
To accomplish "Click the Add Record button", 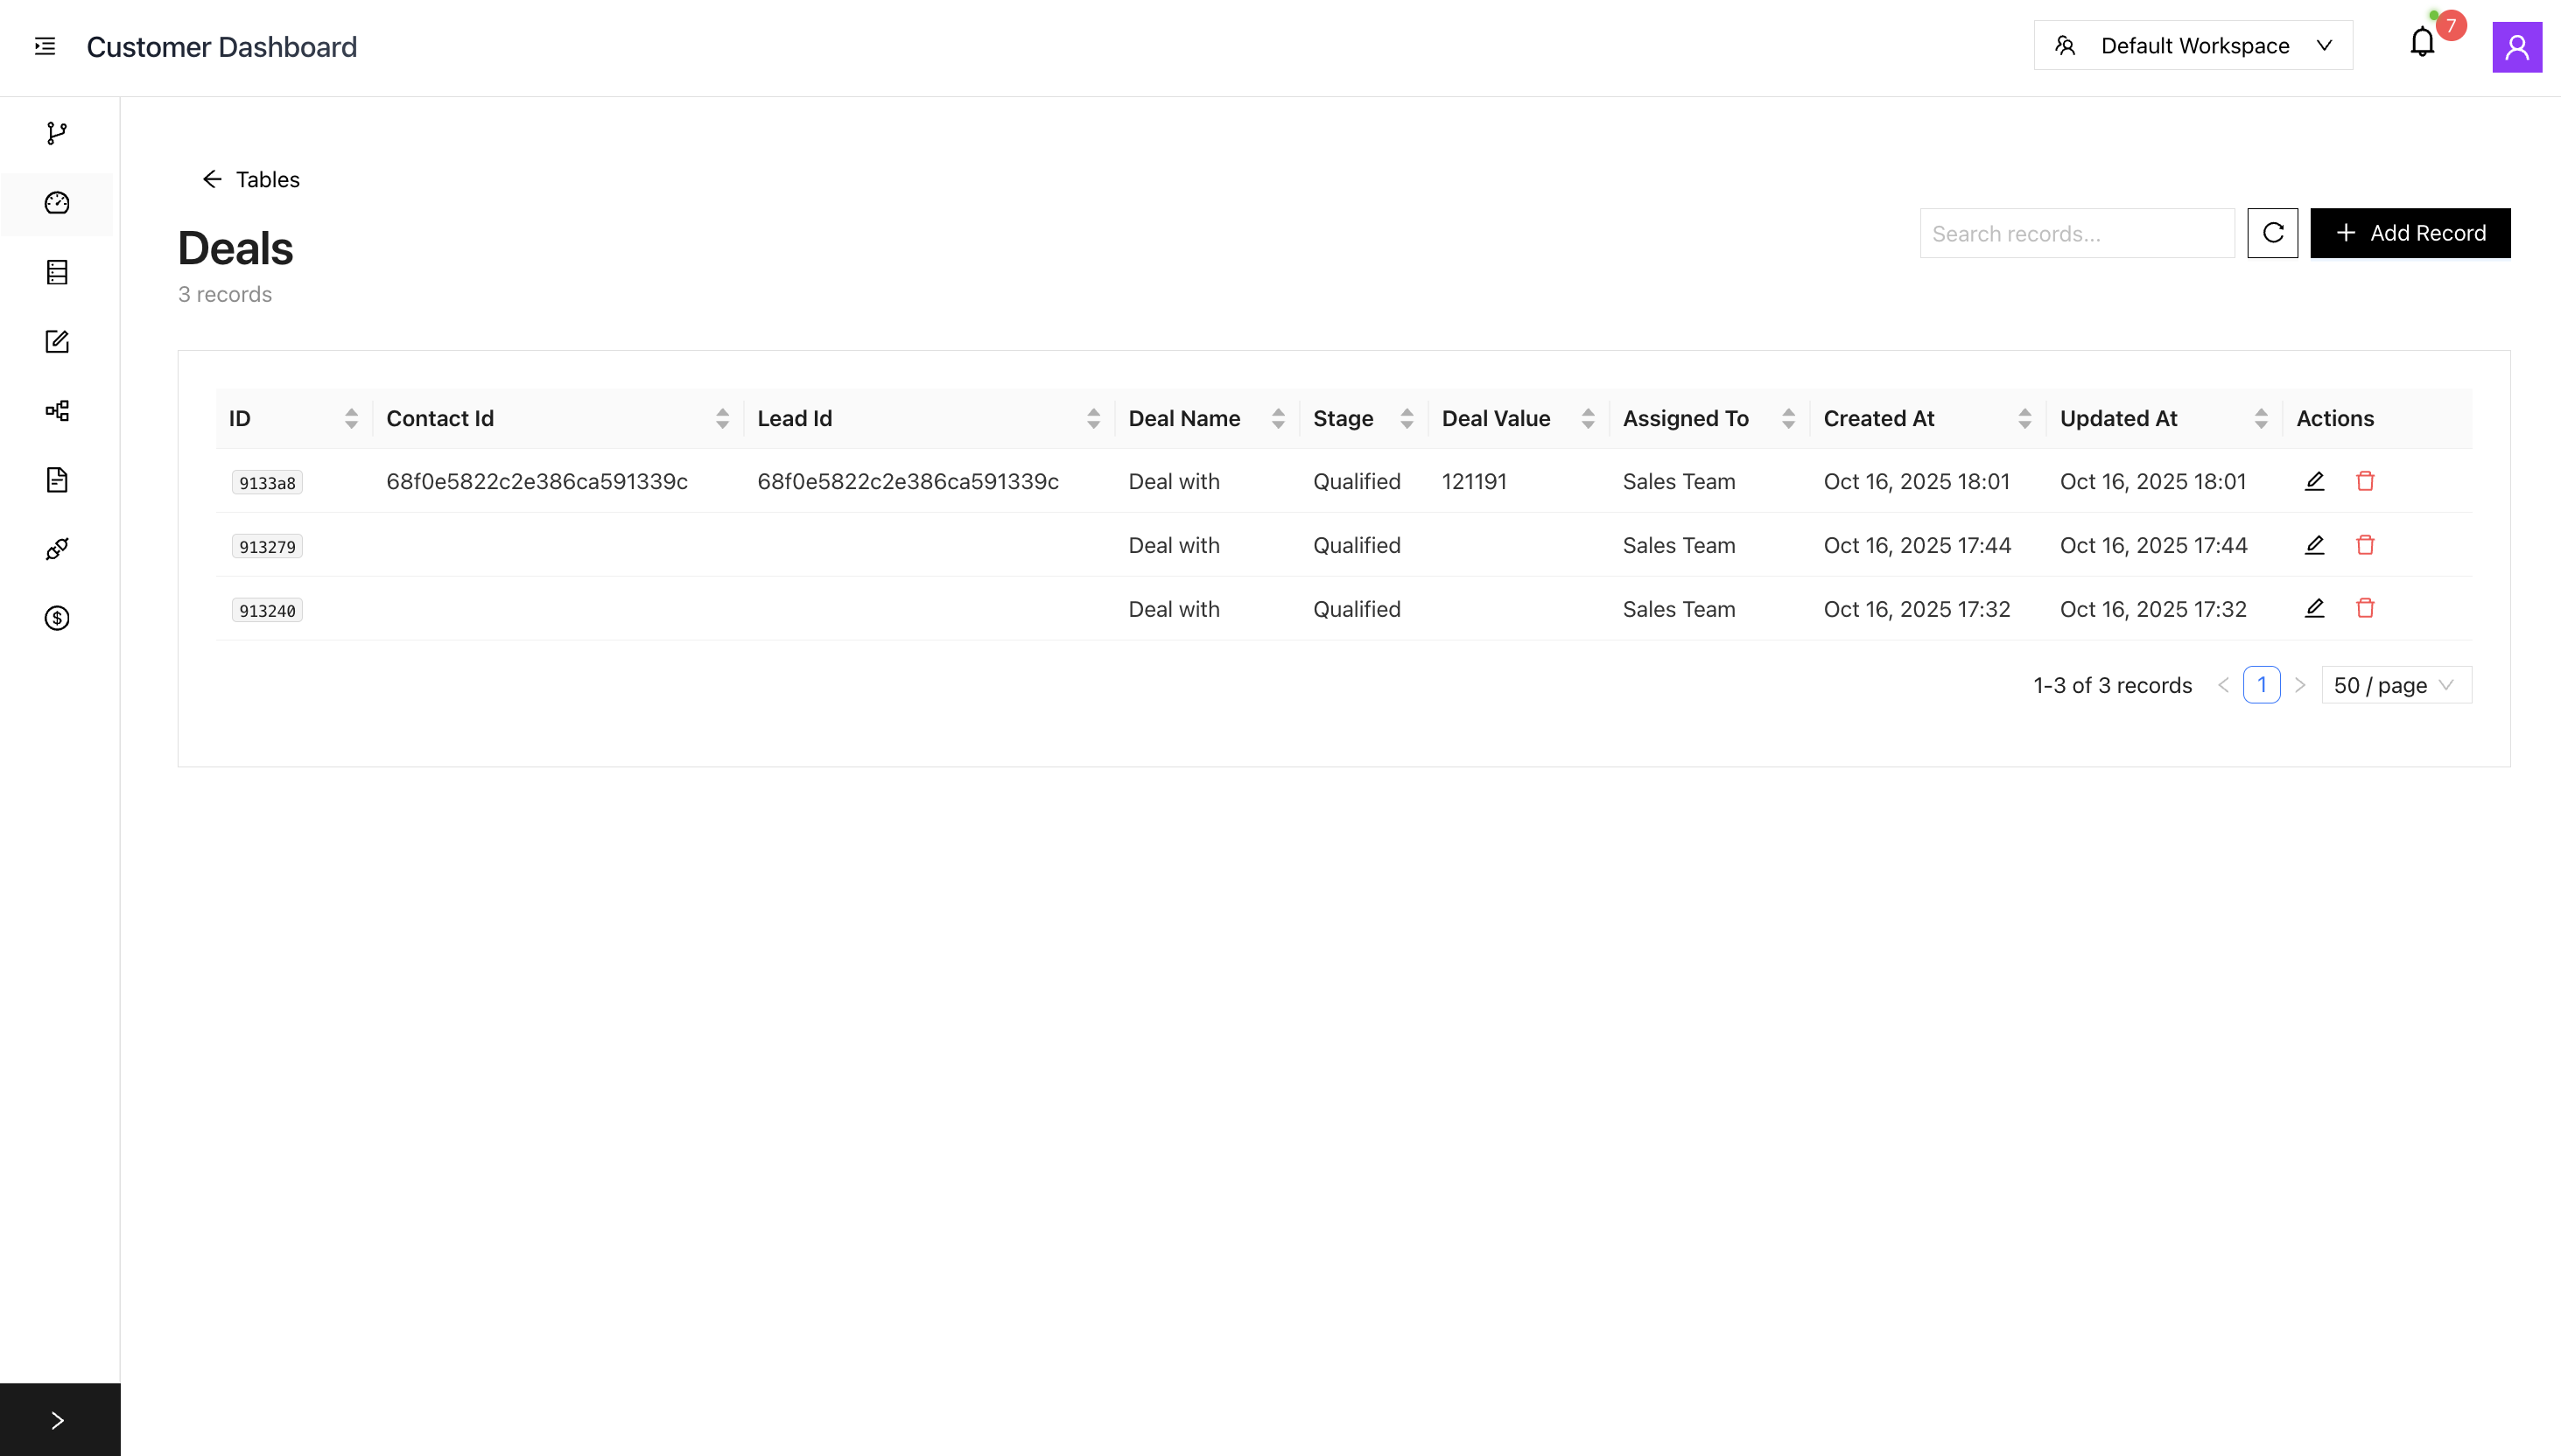I will pos(2409,233).
